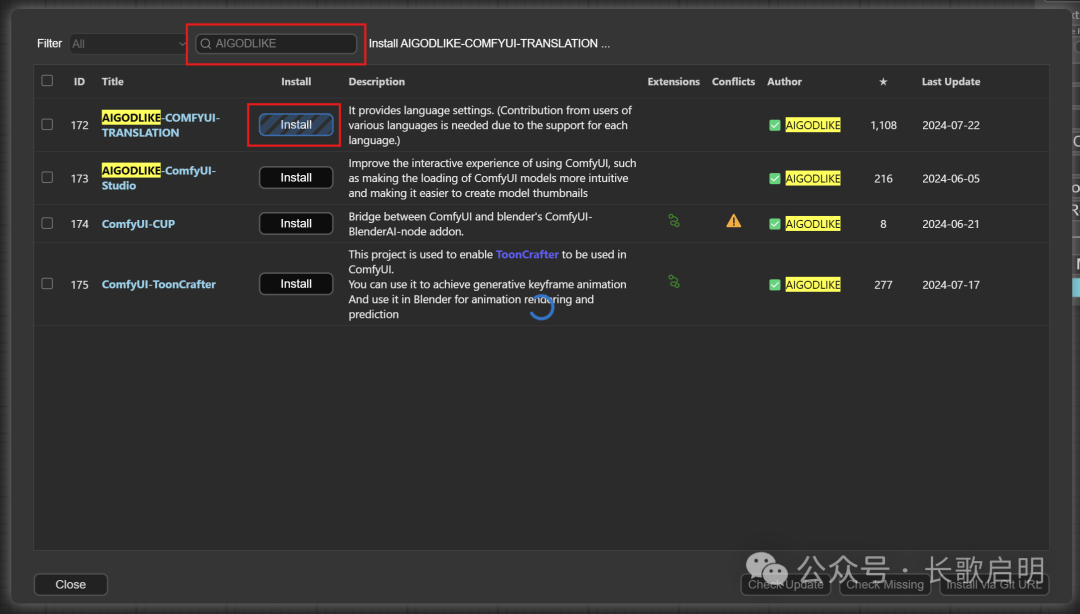Select the ComfyUI-CUP row checkbox
This screenshot has width=1080, height=614.
pyautogui.click(x=47, y=223)
